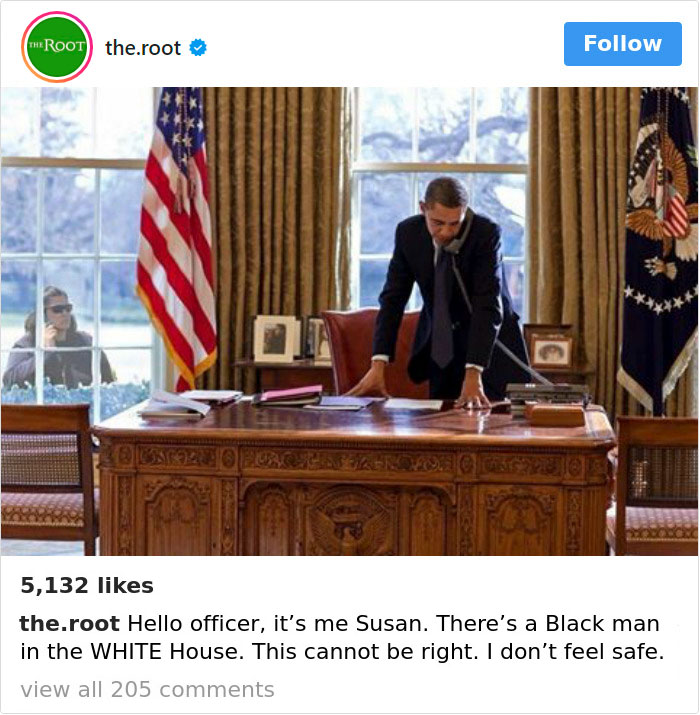Open the.root username in post header

(143, 48)
